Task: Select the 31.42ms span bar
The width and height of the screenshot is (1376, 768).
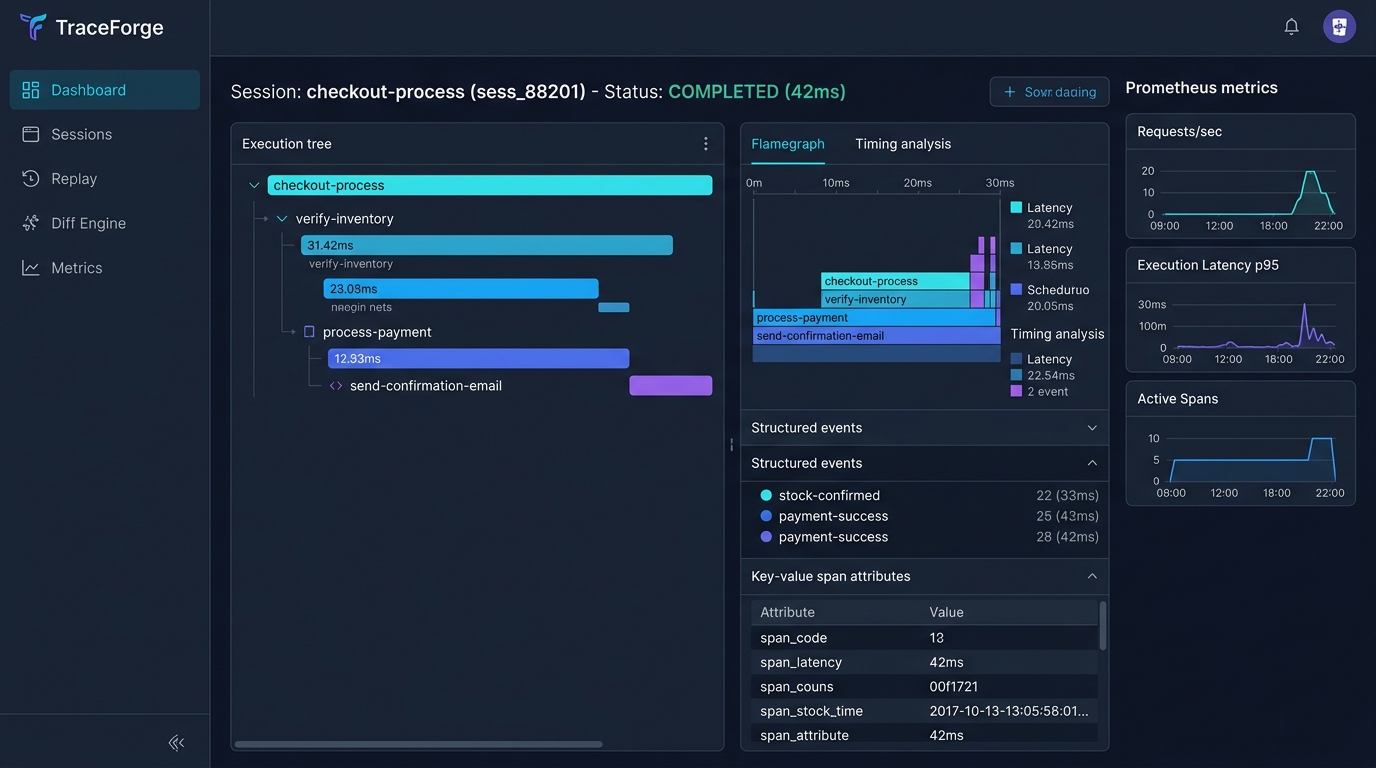Action: click(487, 245)
